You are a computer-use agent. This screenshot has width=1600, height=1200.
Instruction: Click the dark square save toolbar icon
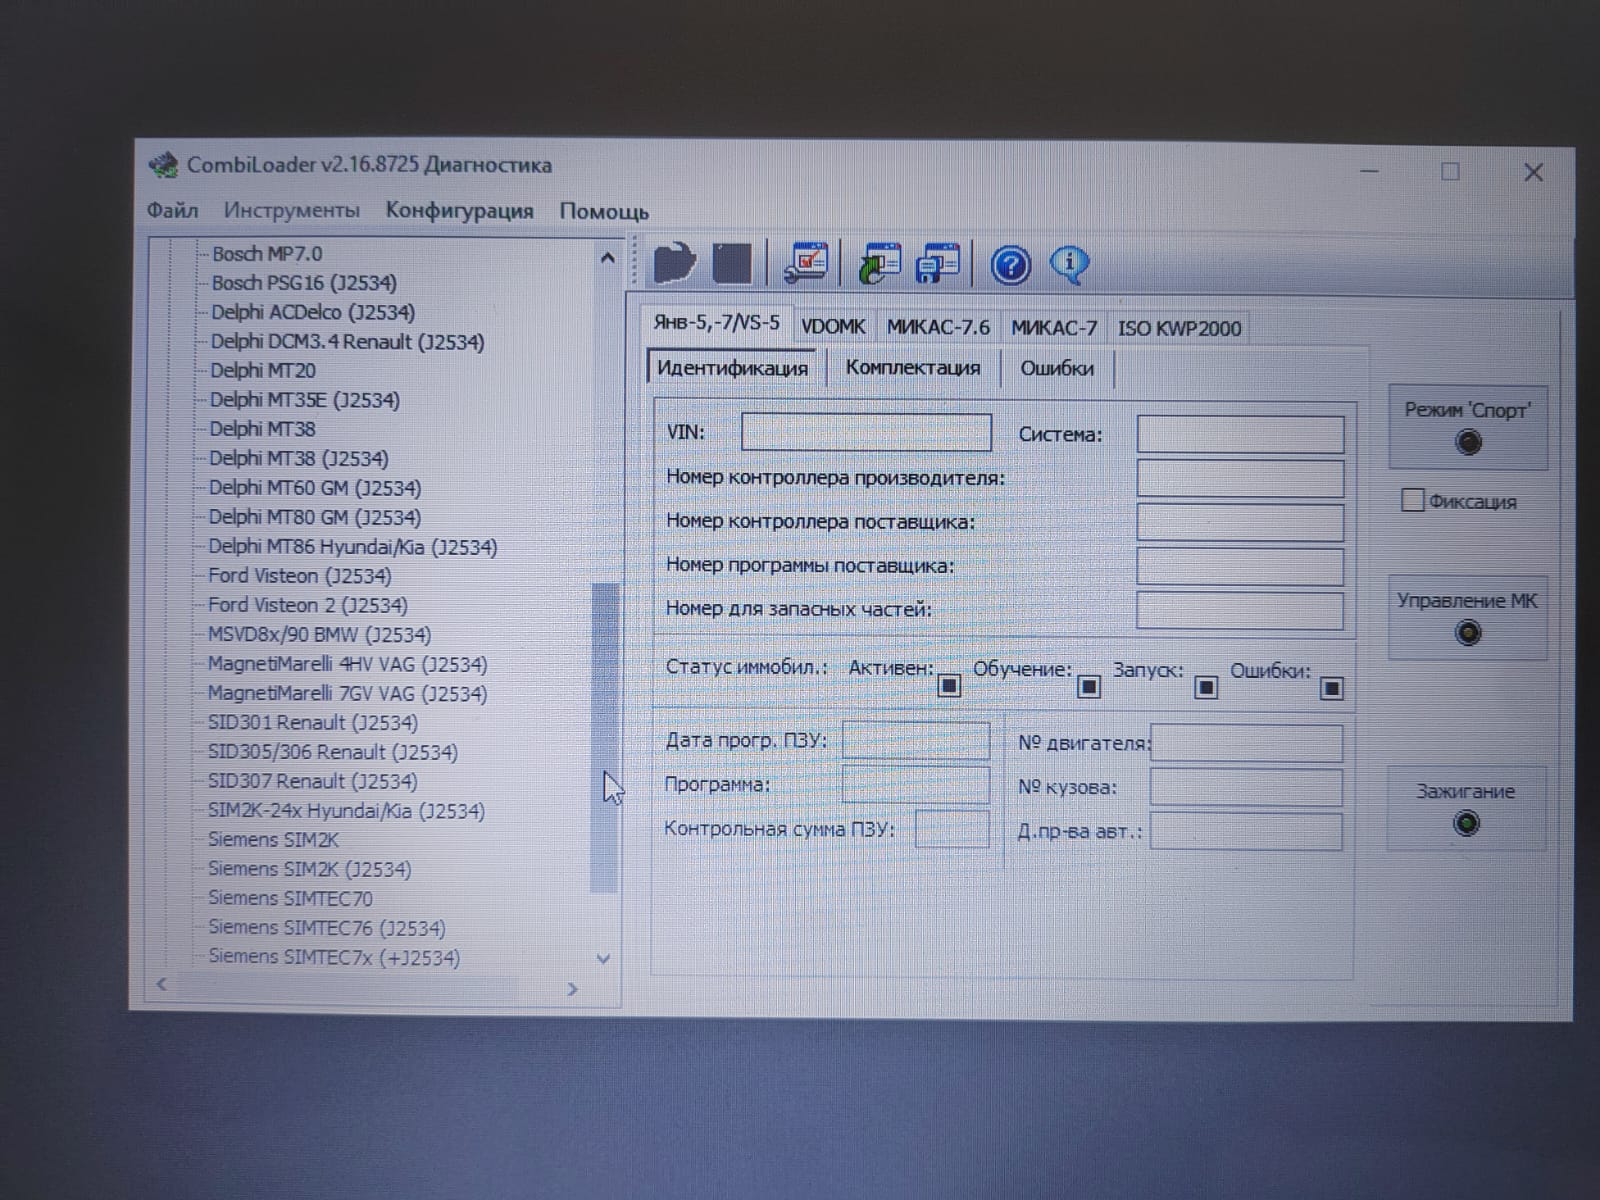pos(732,264)
